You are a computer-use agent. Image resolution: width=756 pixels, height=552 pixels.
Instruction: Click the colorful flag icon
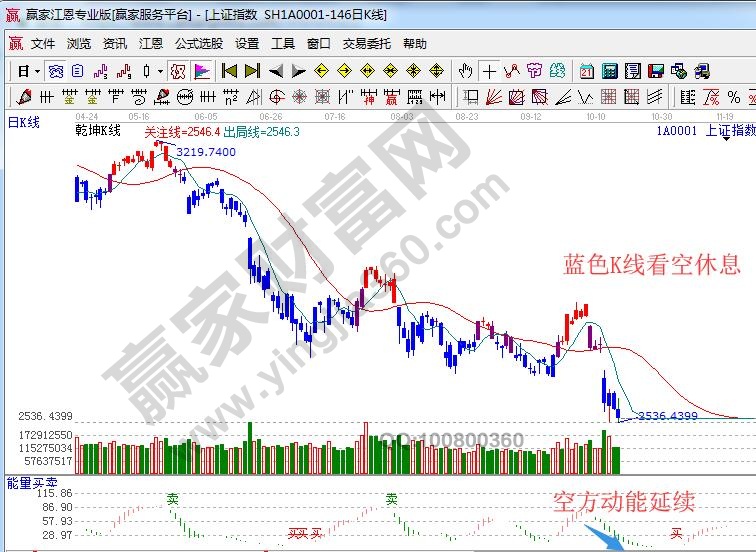[201, 71]
